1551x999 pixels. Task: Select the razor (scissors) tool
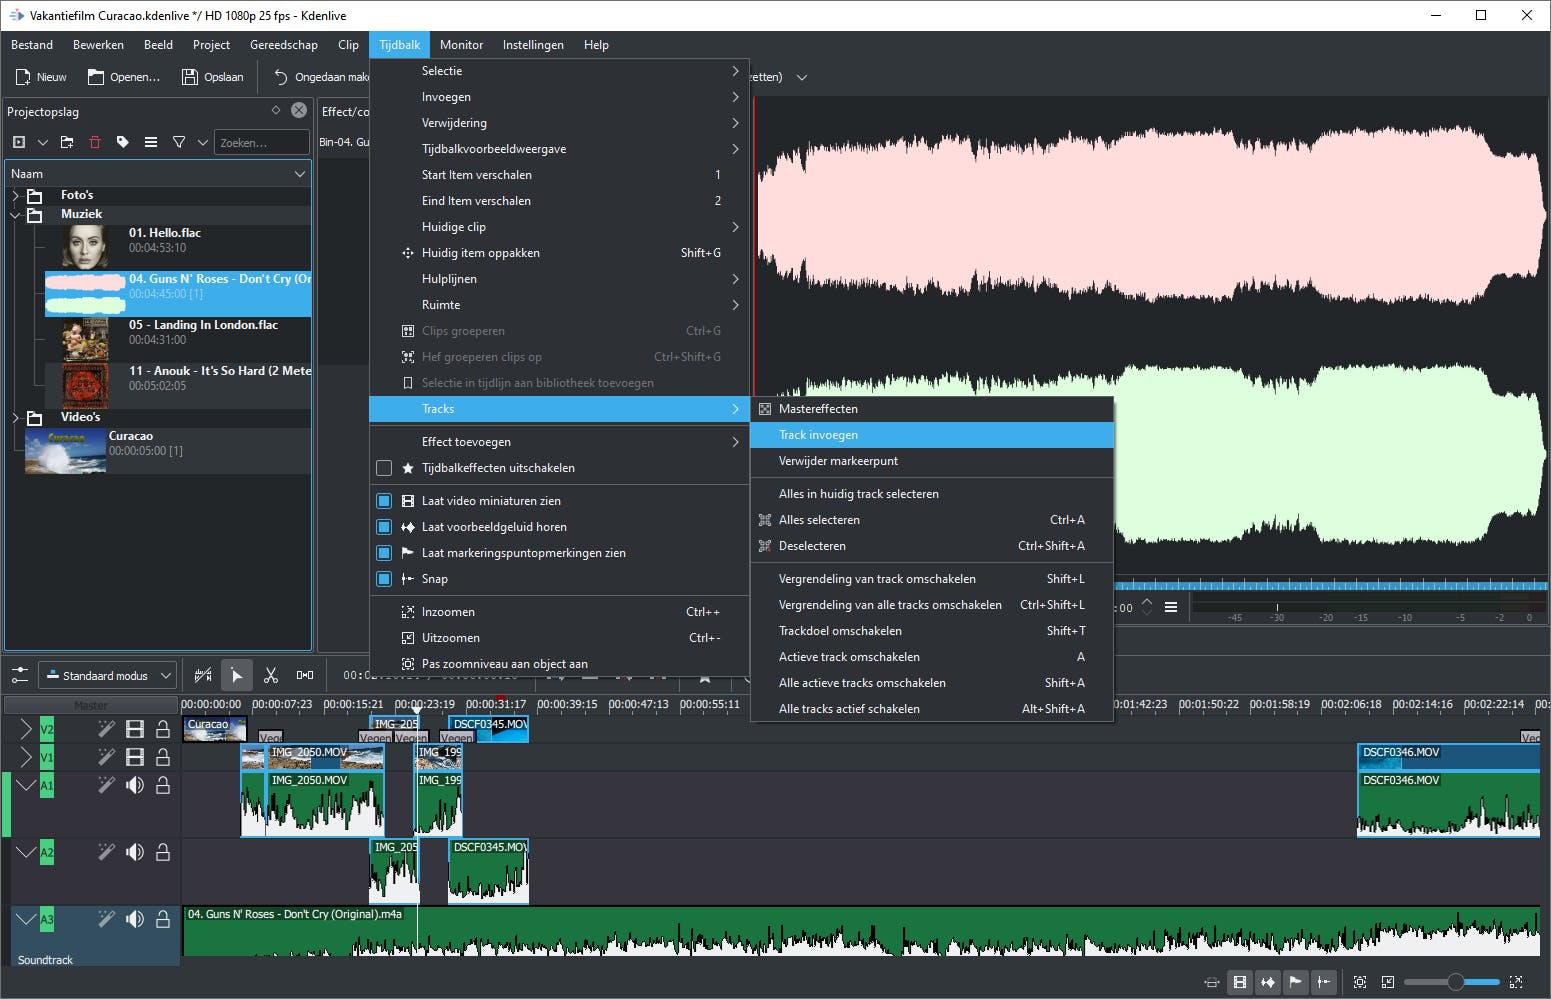pos(270,676)
